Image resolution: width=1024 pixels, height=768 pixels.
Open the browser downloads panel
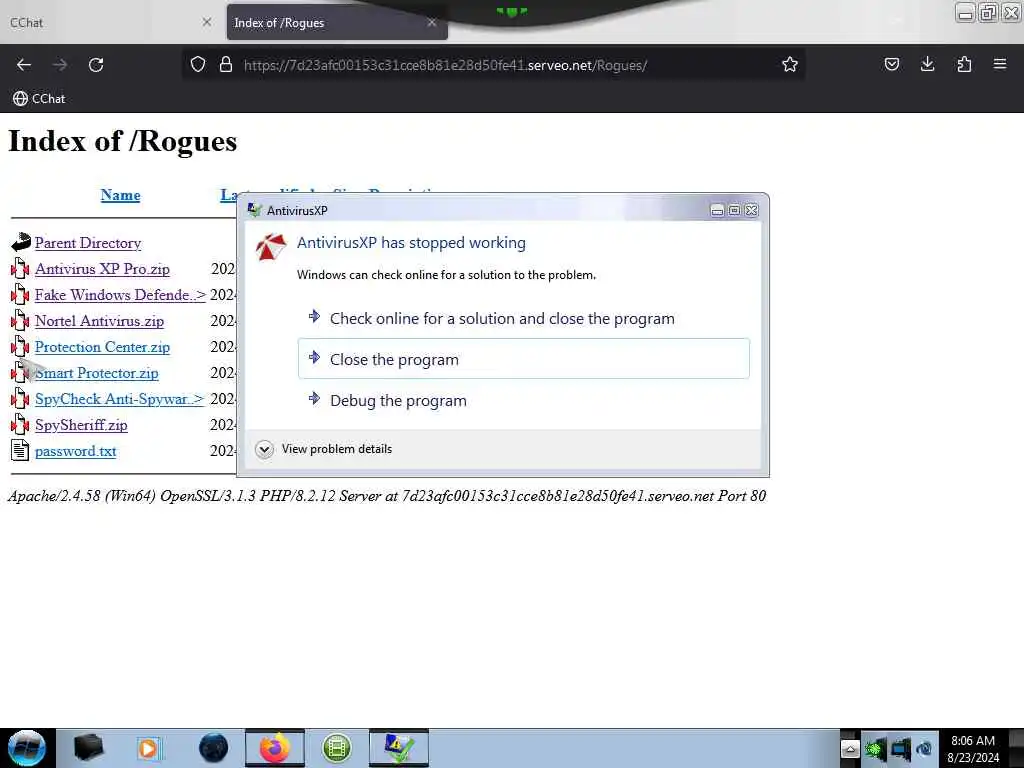pyautogui.click(x=927, y=65)
